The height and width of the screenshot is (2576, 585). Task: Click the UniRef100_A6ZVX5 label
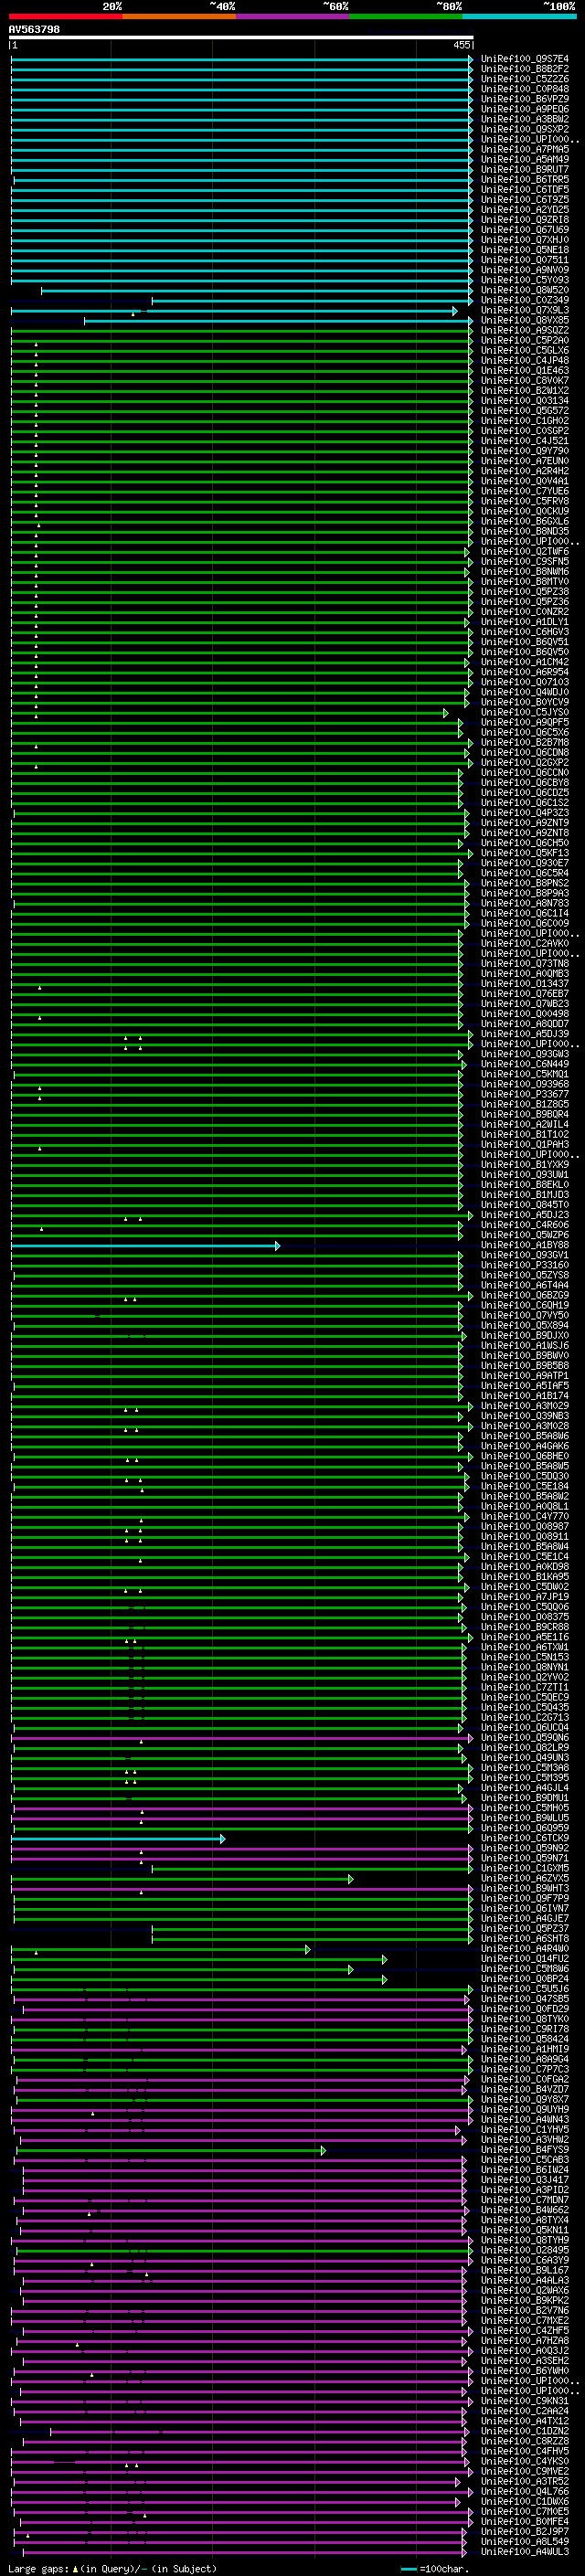click(x=525, y=1879)
